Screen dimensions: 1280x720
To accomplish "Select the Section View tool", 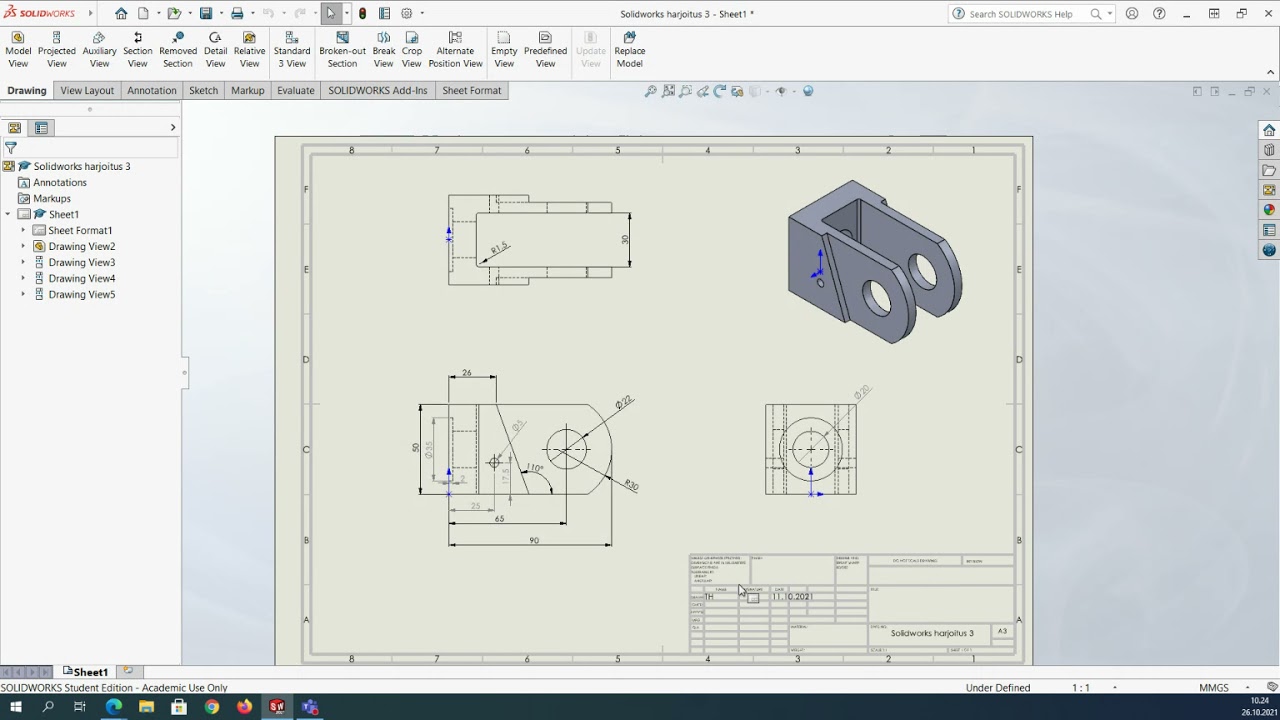I will click(x=138, y=50).
